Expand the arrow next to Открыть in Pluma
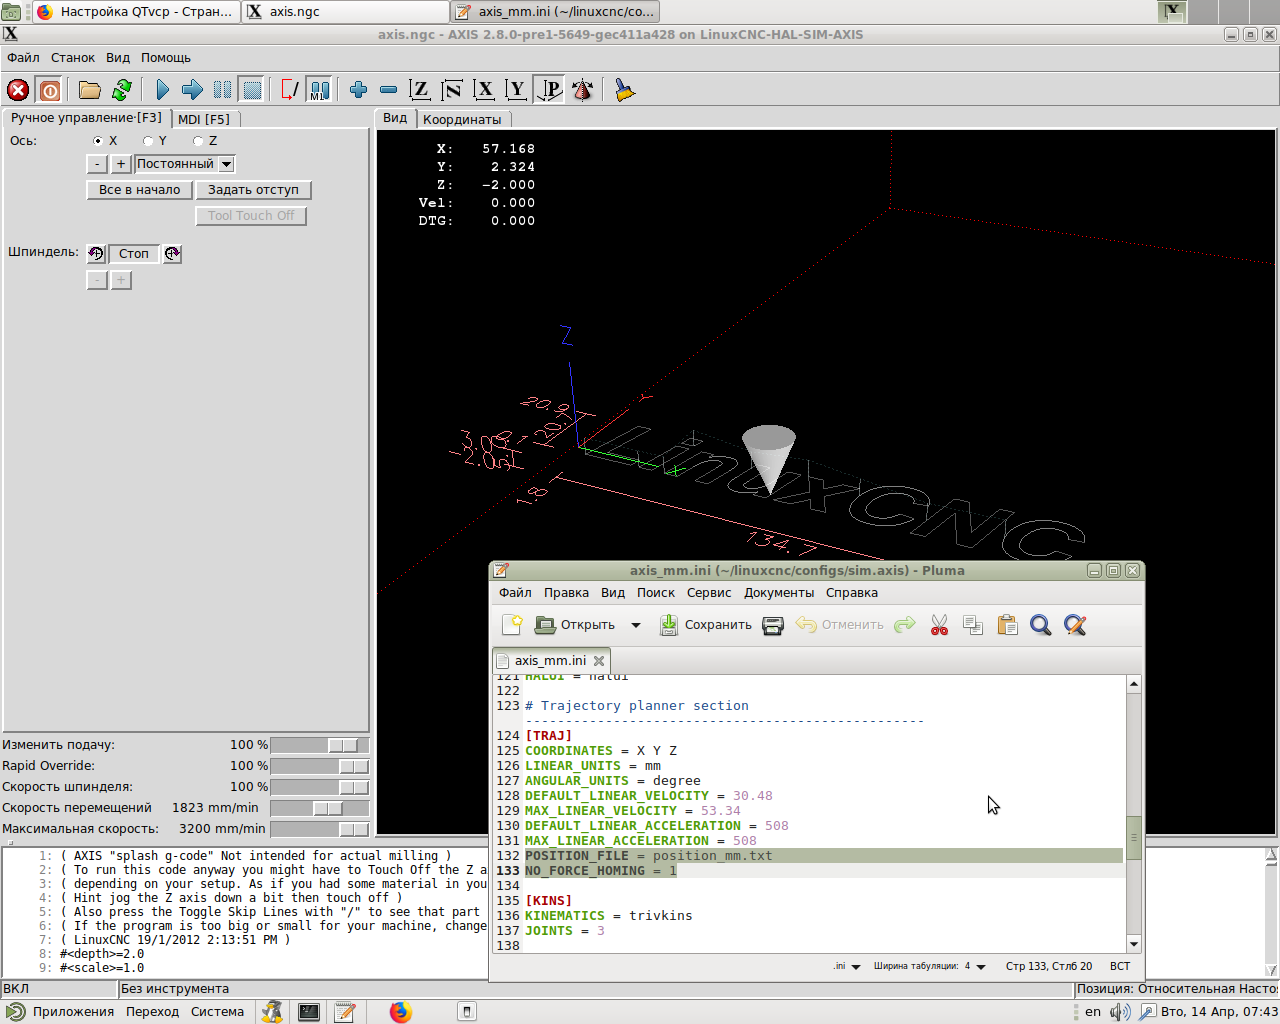 pos(635,625)
